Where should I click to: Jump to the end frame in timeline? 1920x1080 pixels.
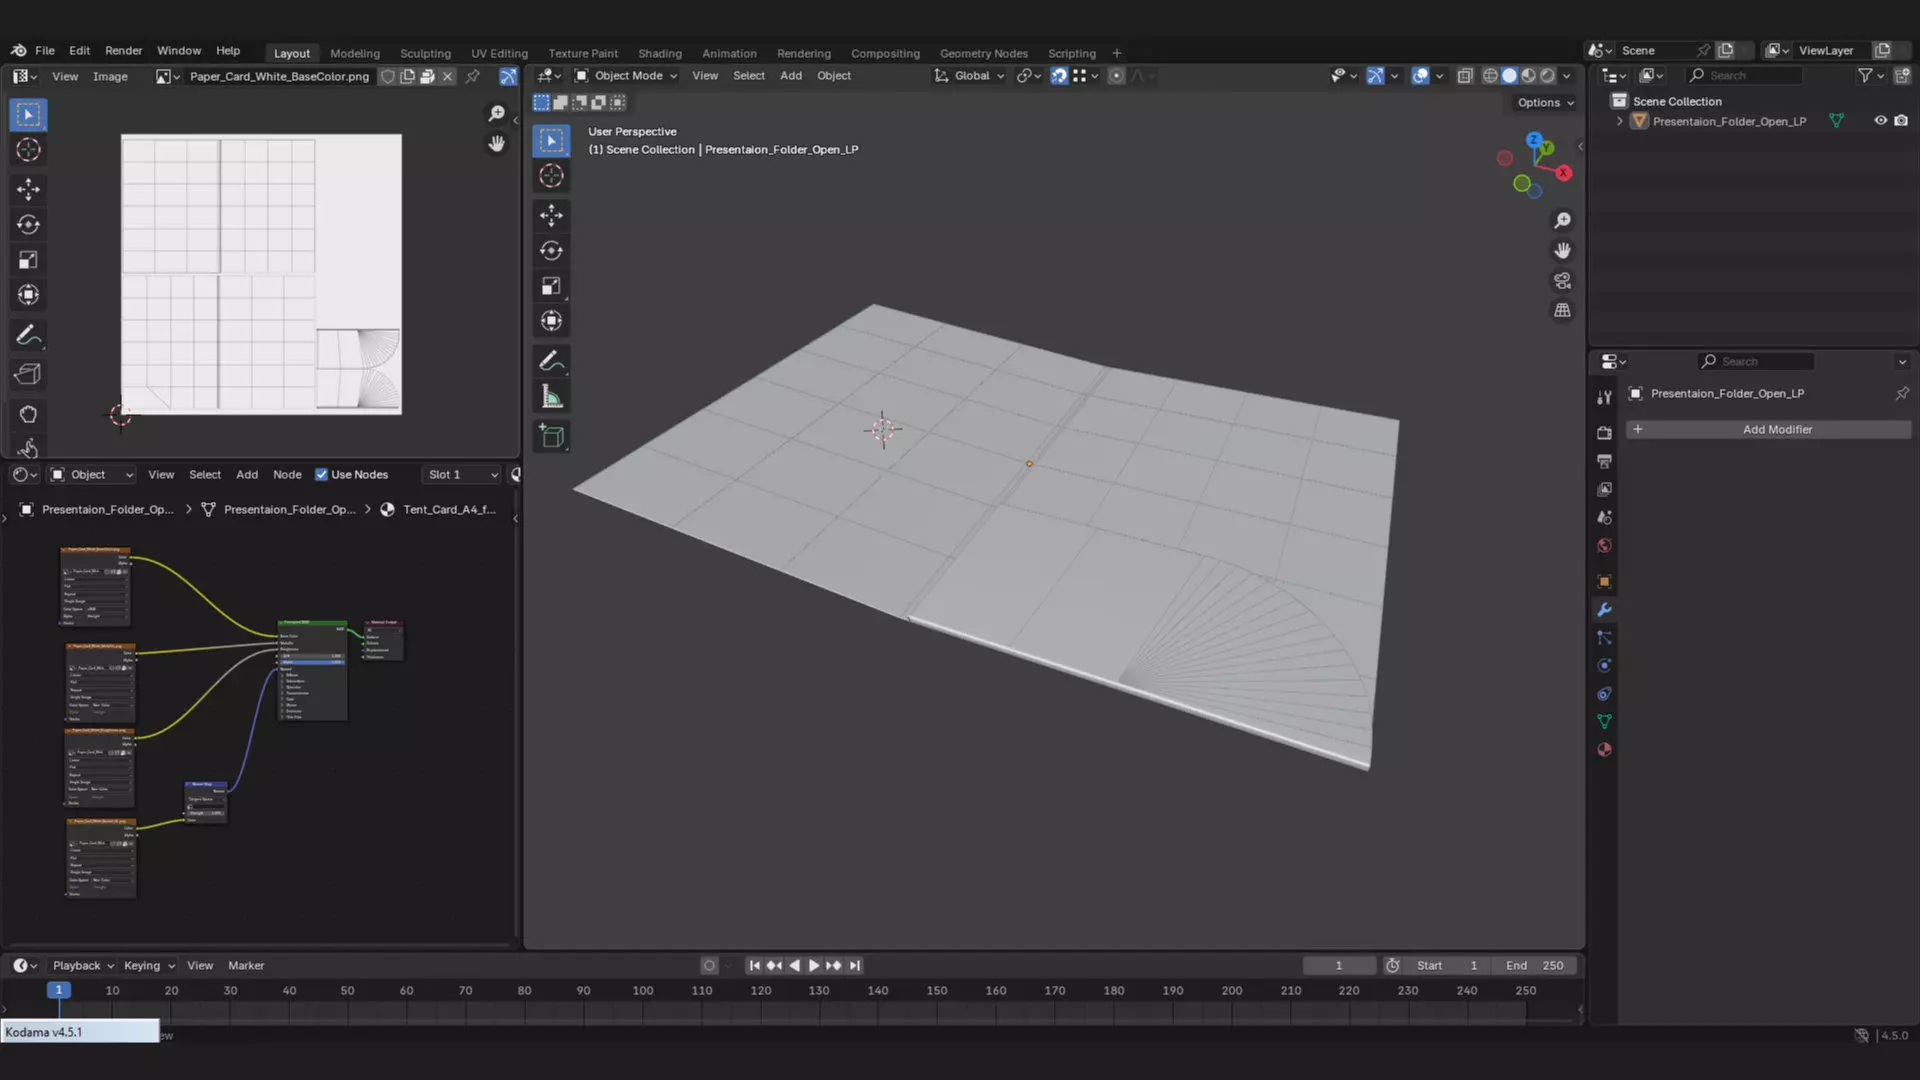[854, 966]
